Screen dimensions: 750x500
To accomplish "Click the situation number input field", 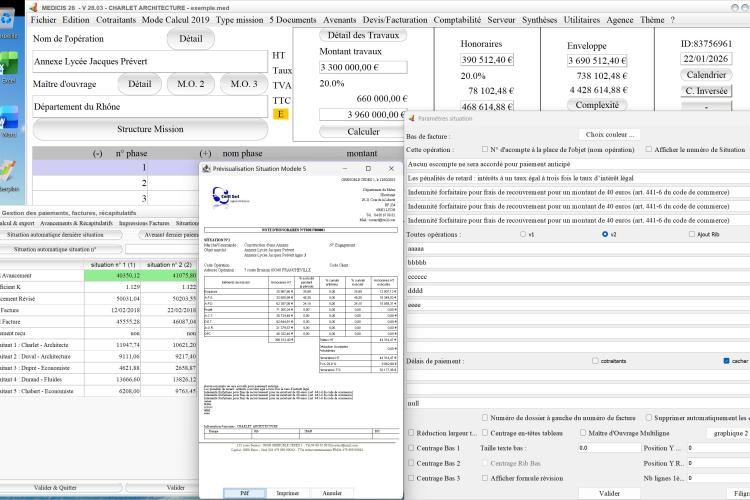I will pos(162,249).
